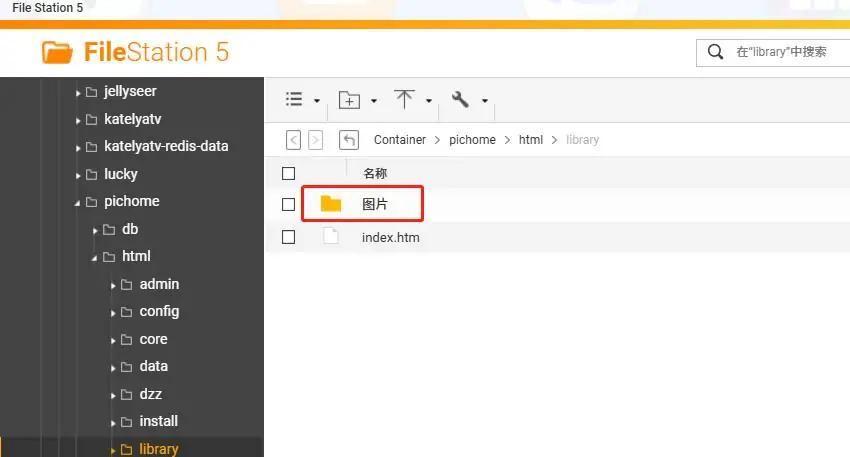Check the box beside 图片 folder
Screen dimensions: 850x457
click(x=289, y=204)
